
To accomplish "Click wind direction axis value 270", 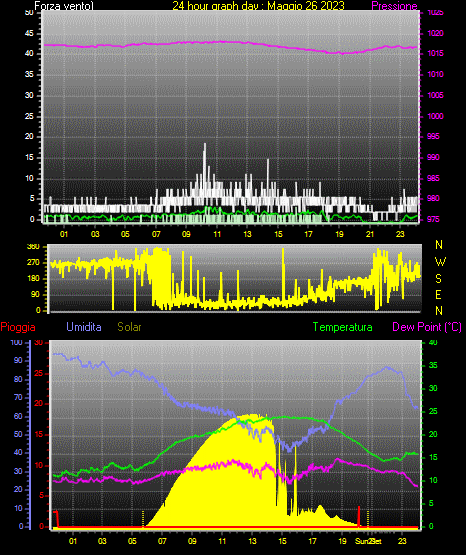I will tap(33, 263).
